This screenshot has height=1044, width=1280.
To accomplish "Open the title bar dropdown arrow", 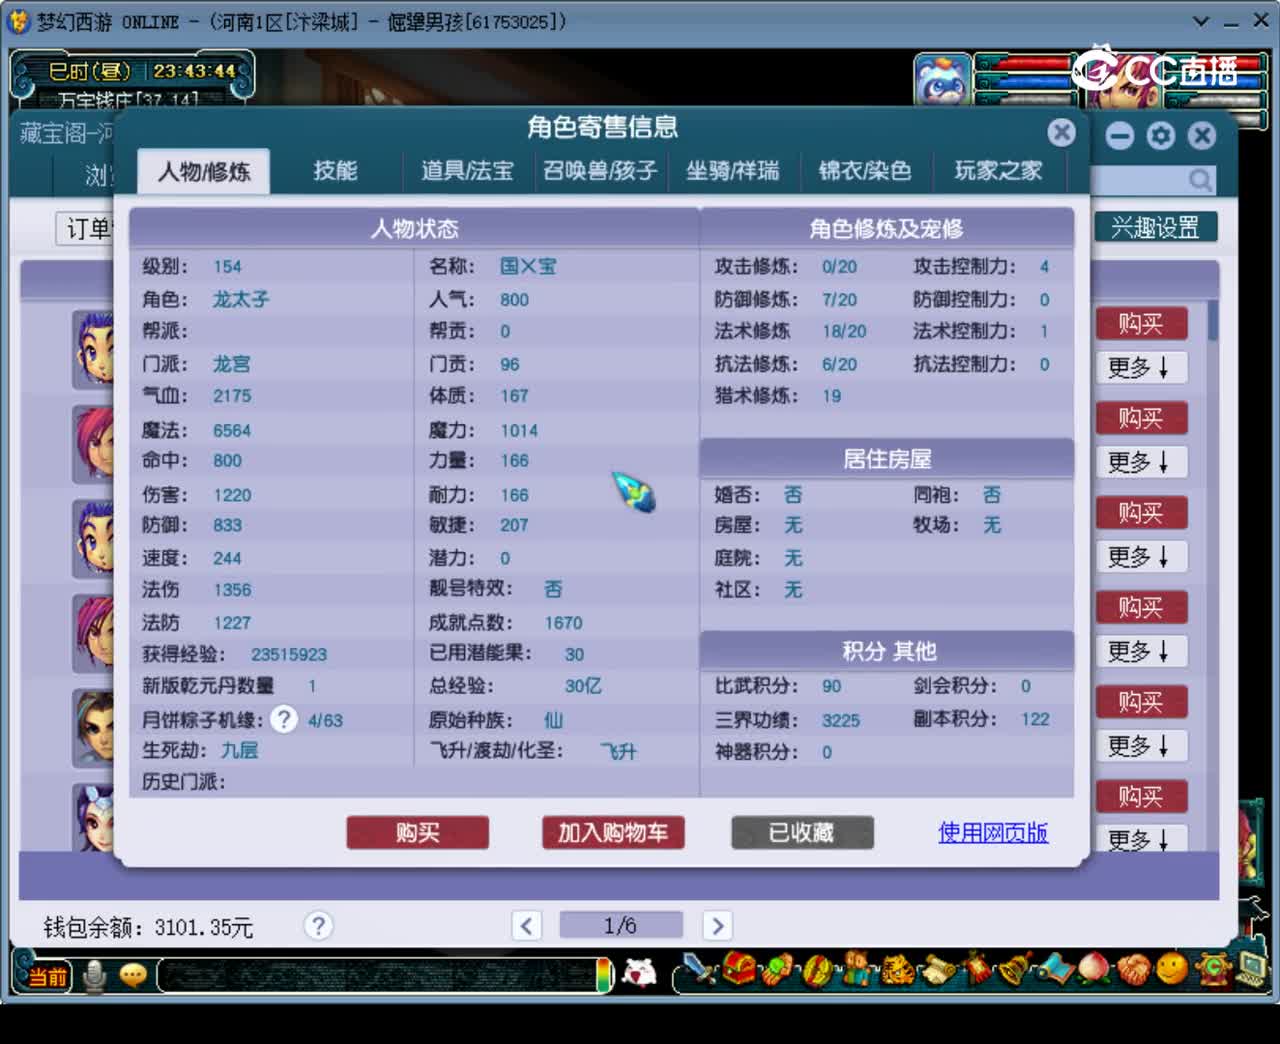I will tap(1201, 21).
